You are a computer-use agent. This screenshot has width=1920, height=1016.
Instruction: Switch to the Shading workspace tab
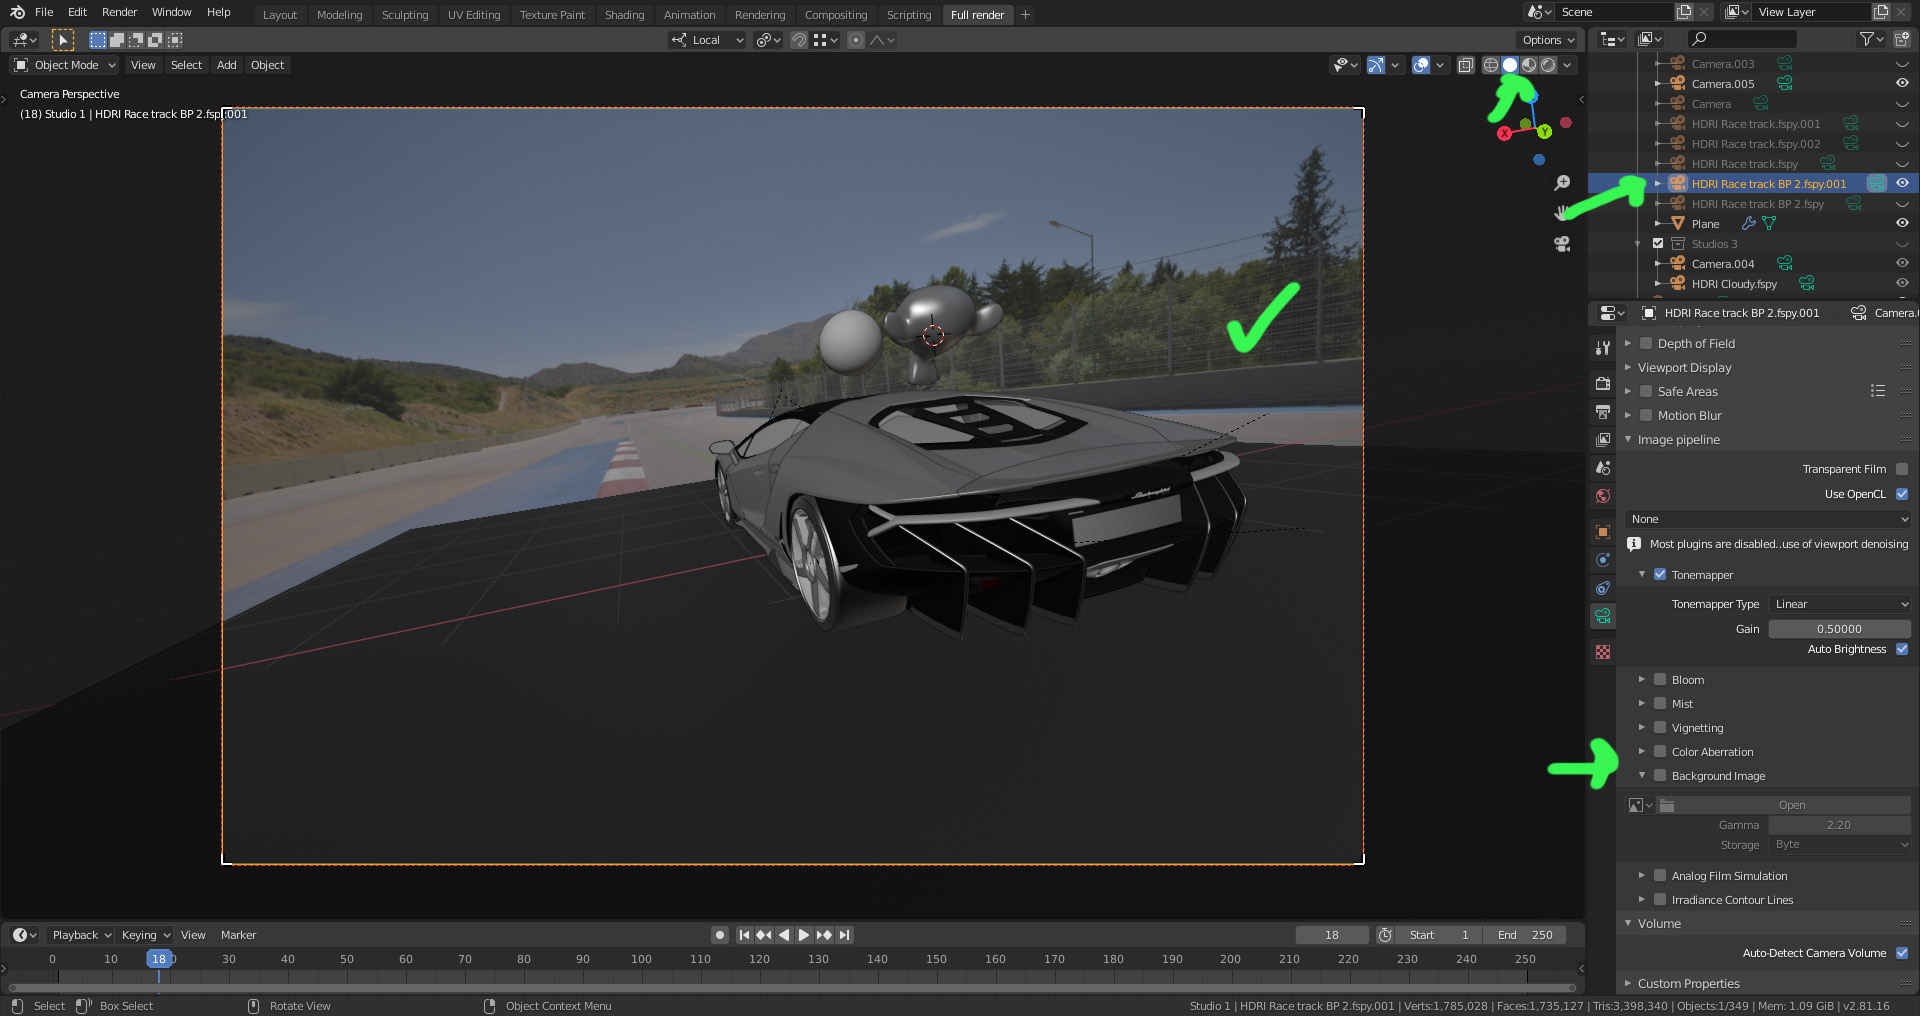pos(624,15)
